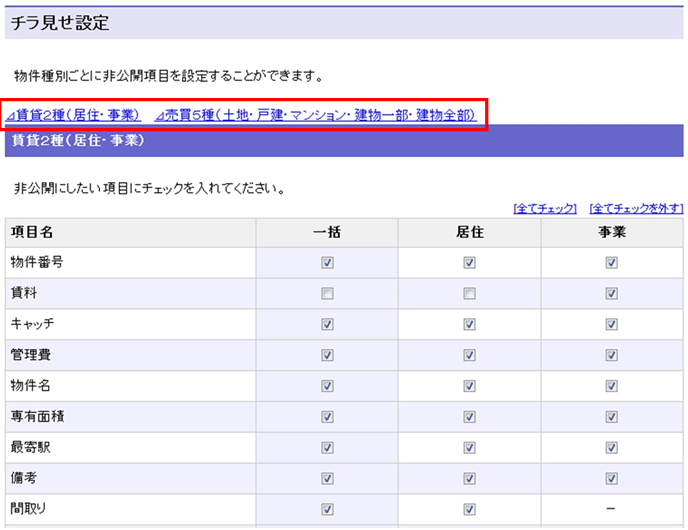
Task: Toggle 専有面積 checkbox in 一括 column
Action: pyautogui.click(x=327, y=416)
